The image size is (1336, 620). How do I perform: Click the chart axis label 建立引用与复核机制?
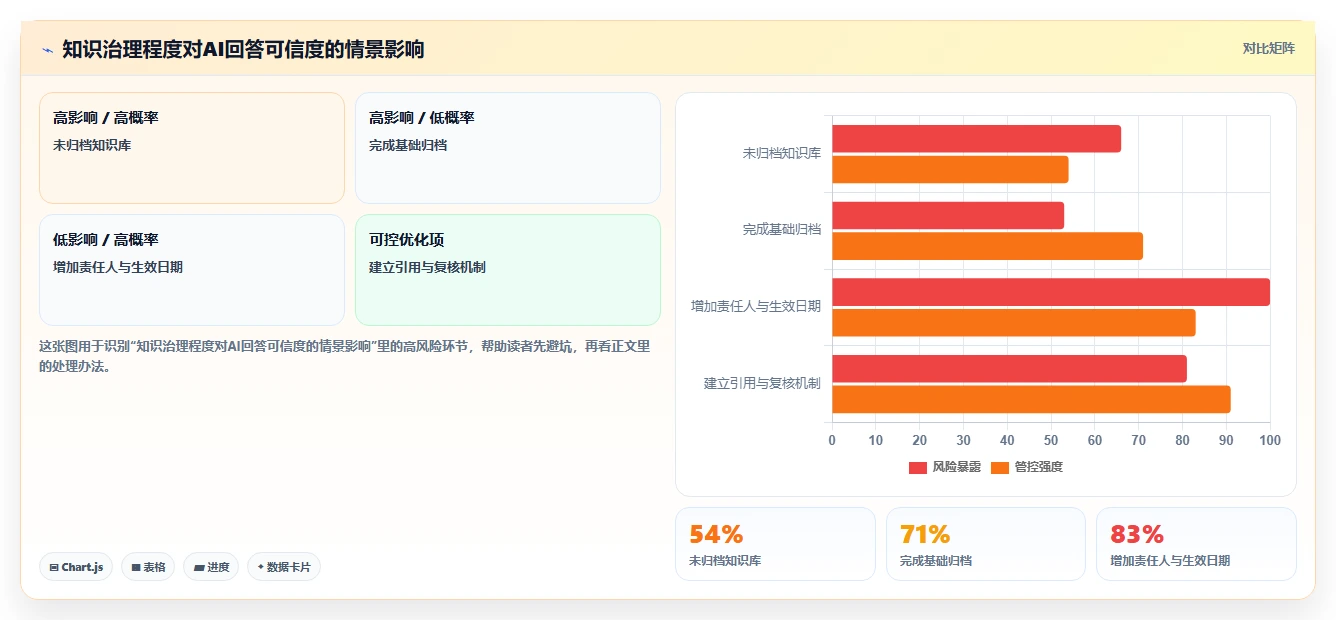point(762,383)
